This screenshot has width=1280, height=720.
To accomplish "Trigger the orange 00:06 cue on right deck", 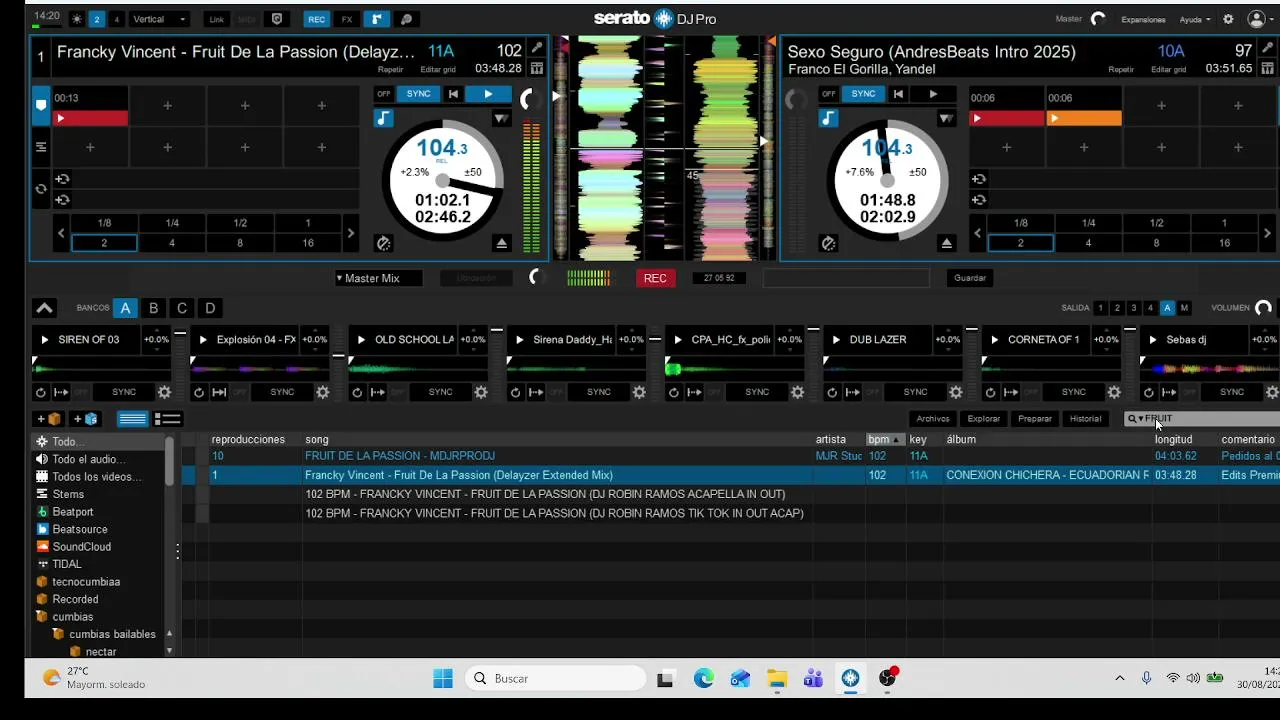I will (x=1084, y=118).
